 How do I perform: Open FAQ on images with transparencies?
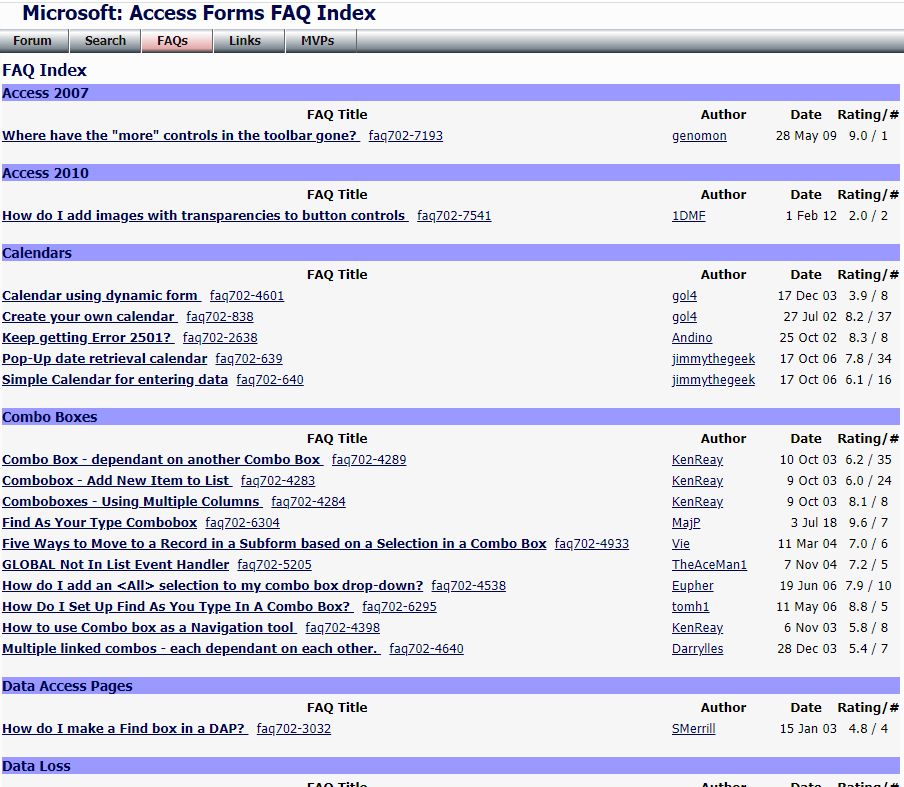(204, 216)
